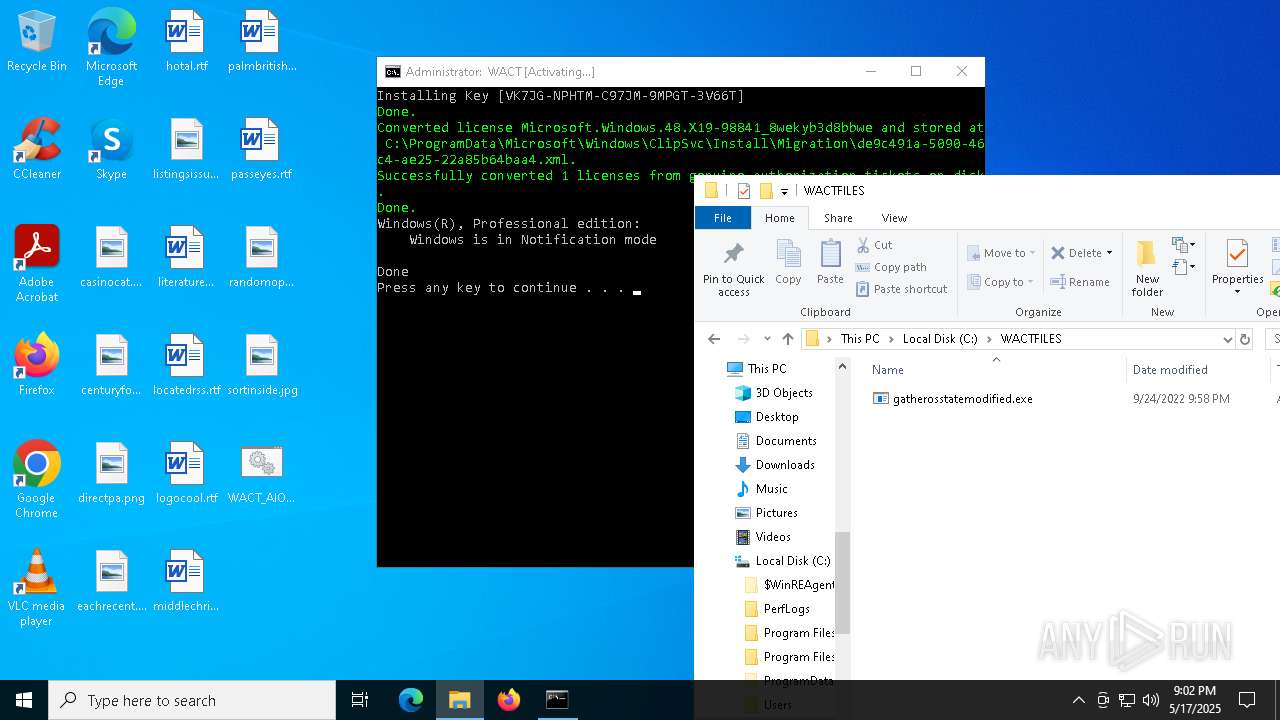
Task: Select the Adobe Acrobat desktop icon
Action: pyautogui.click(x=37, y=264)
